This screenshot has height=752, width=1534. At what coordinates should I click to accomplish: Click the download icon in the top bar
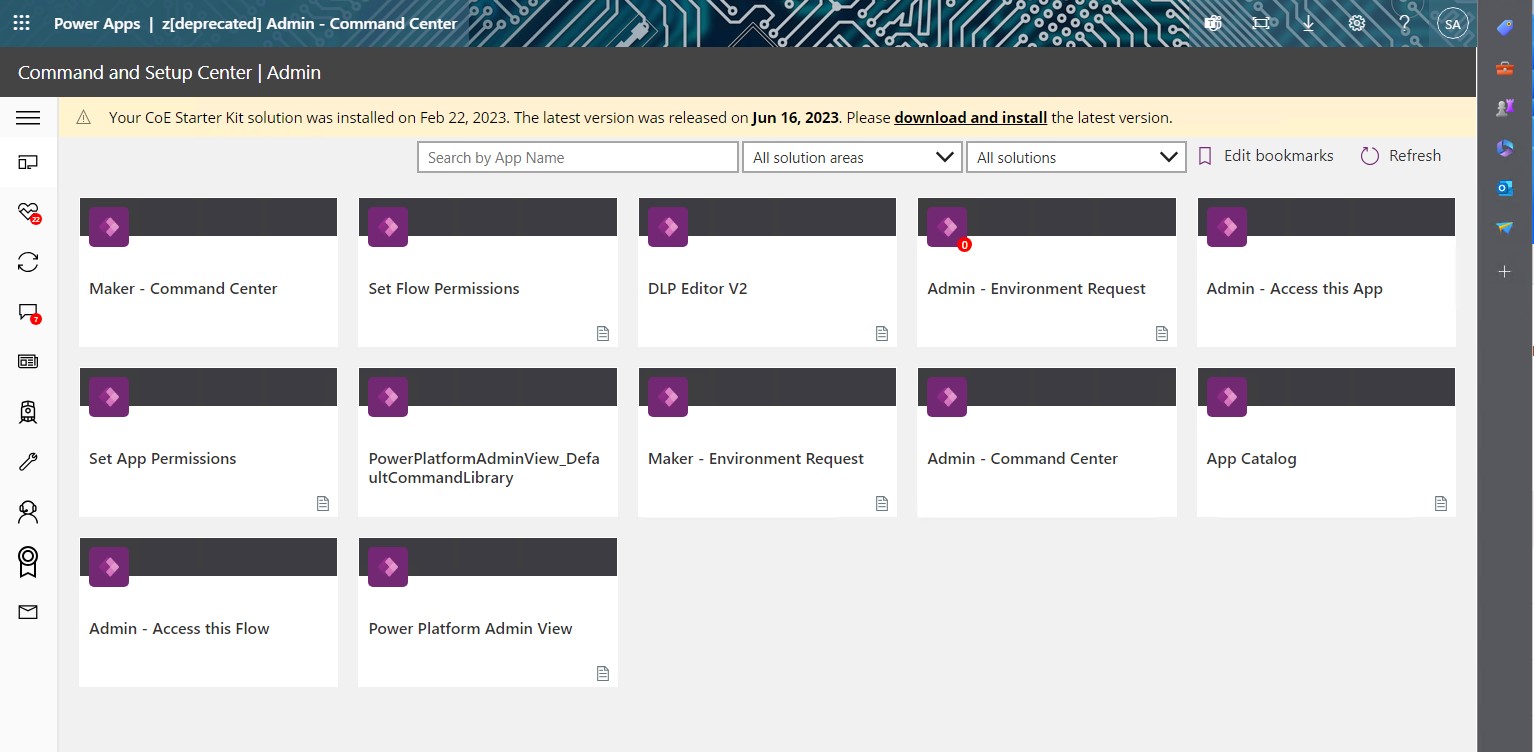click(1308, 23)
